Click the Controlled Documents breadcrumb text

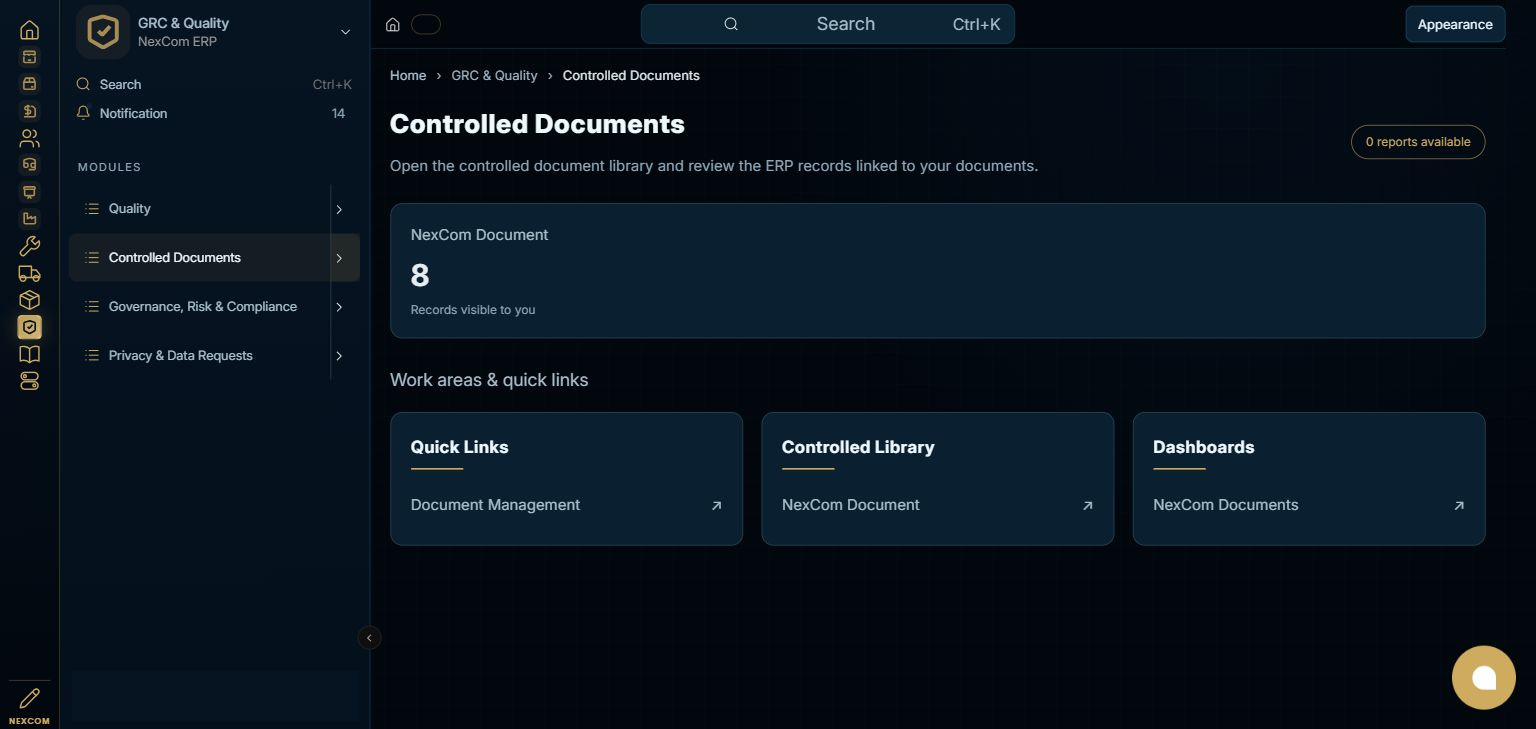click(x=631, y=76)
